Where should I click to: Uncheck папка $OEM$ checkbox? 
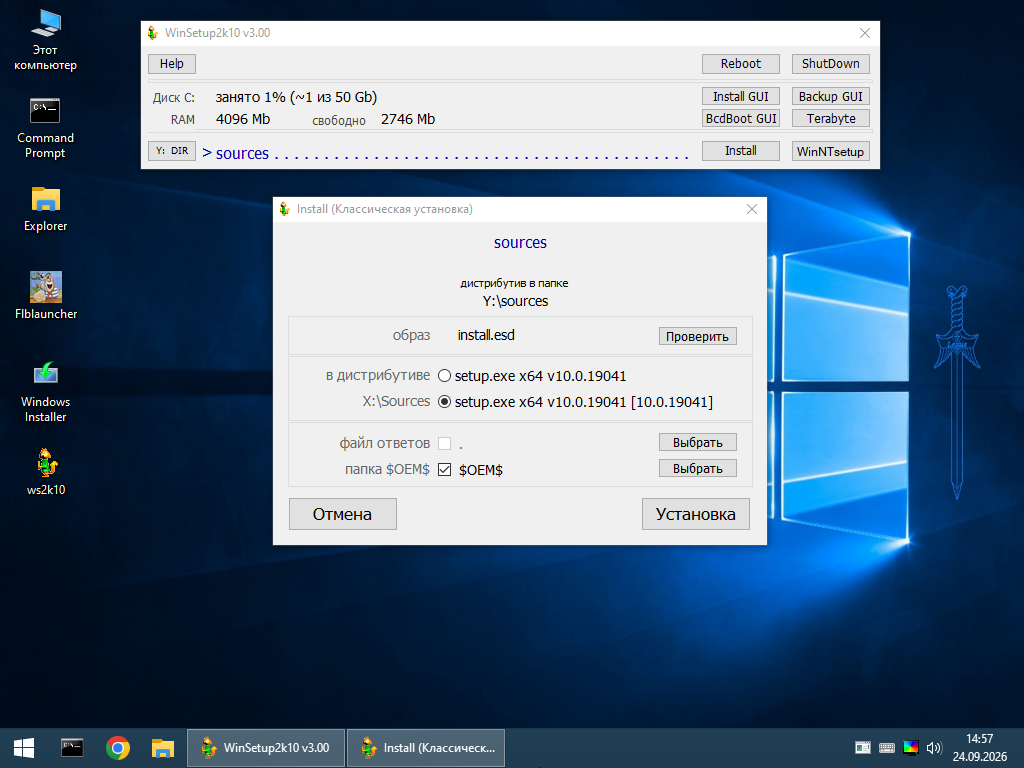pyautogui.click(x=445, y=470)
